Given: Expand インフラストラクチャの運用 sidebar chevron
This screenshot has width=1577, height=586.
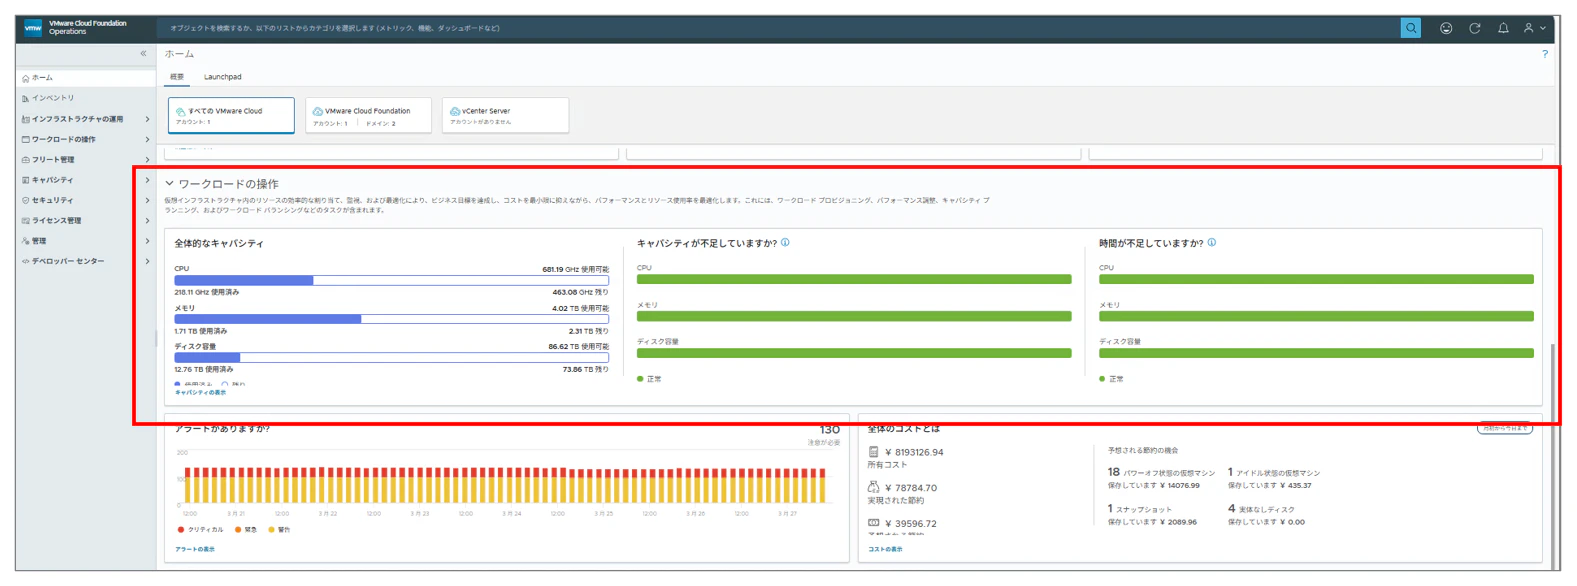Looking at the screenshot, I should (x=147, y=119).
